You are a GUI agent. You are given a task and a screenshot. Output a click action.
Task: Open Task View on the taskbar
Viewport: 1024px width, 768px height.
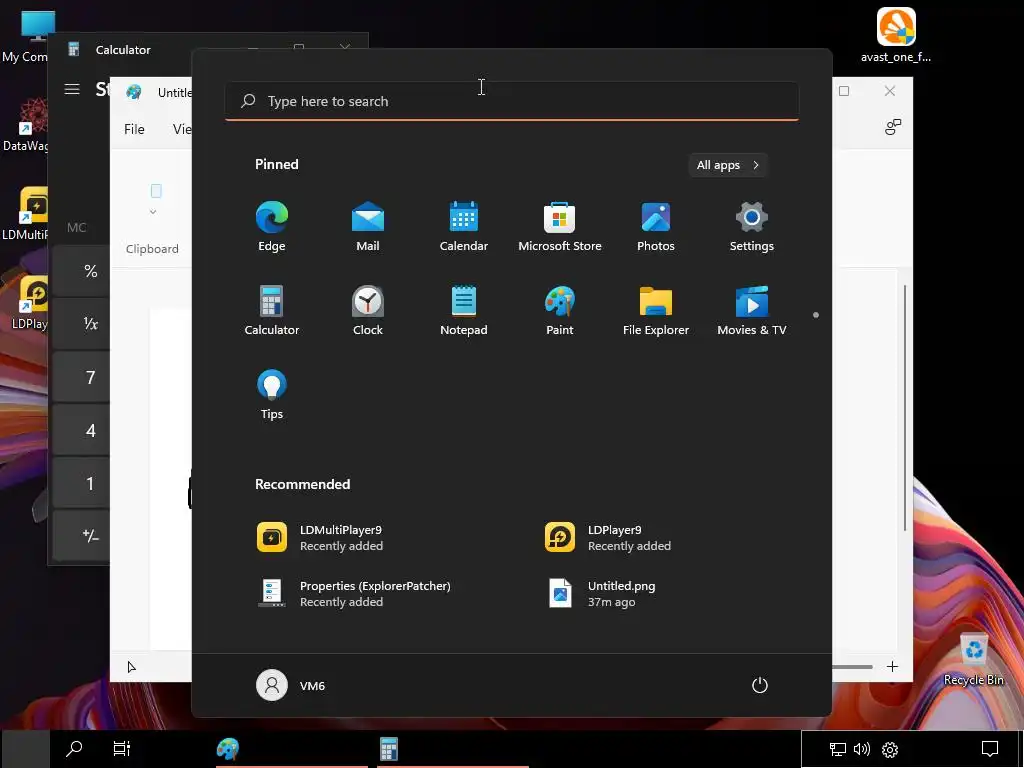point(122,749)
